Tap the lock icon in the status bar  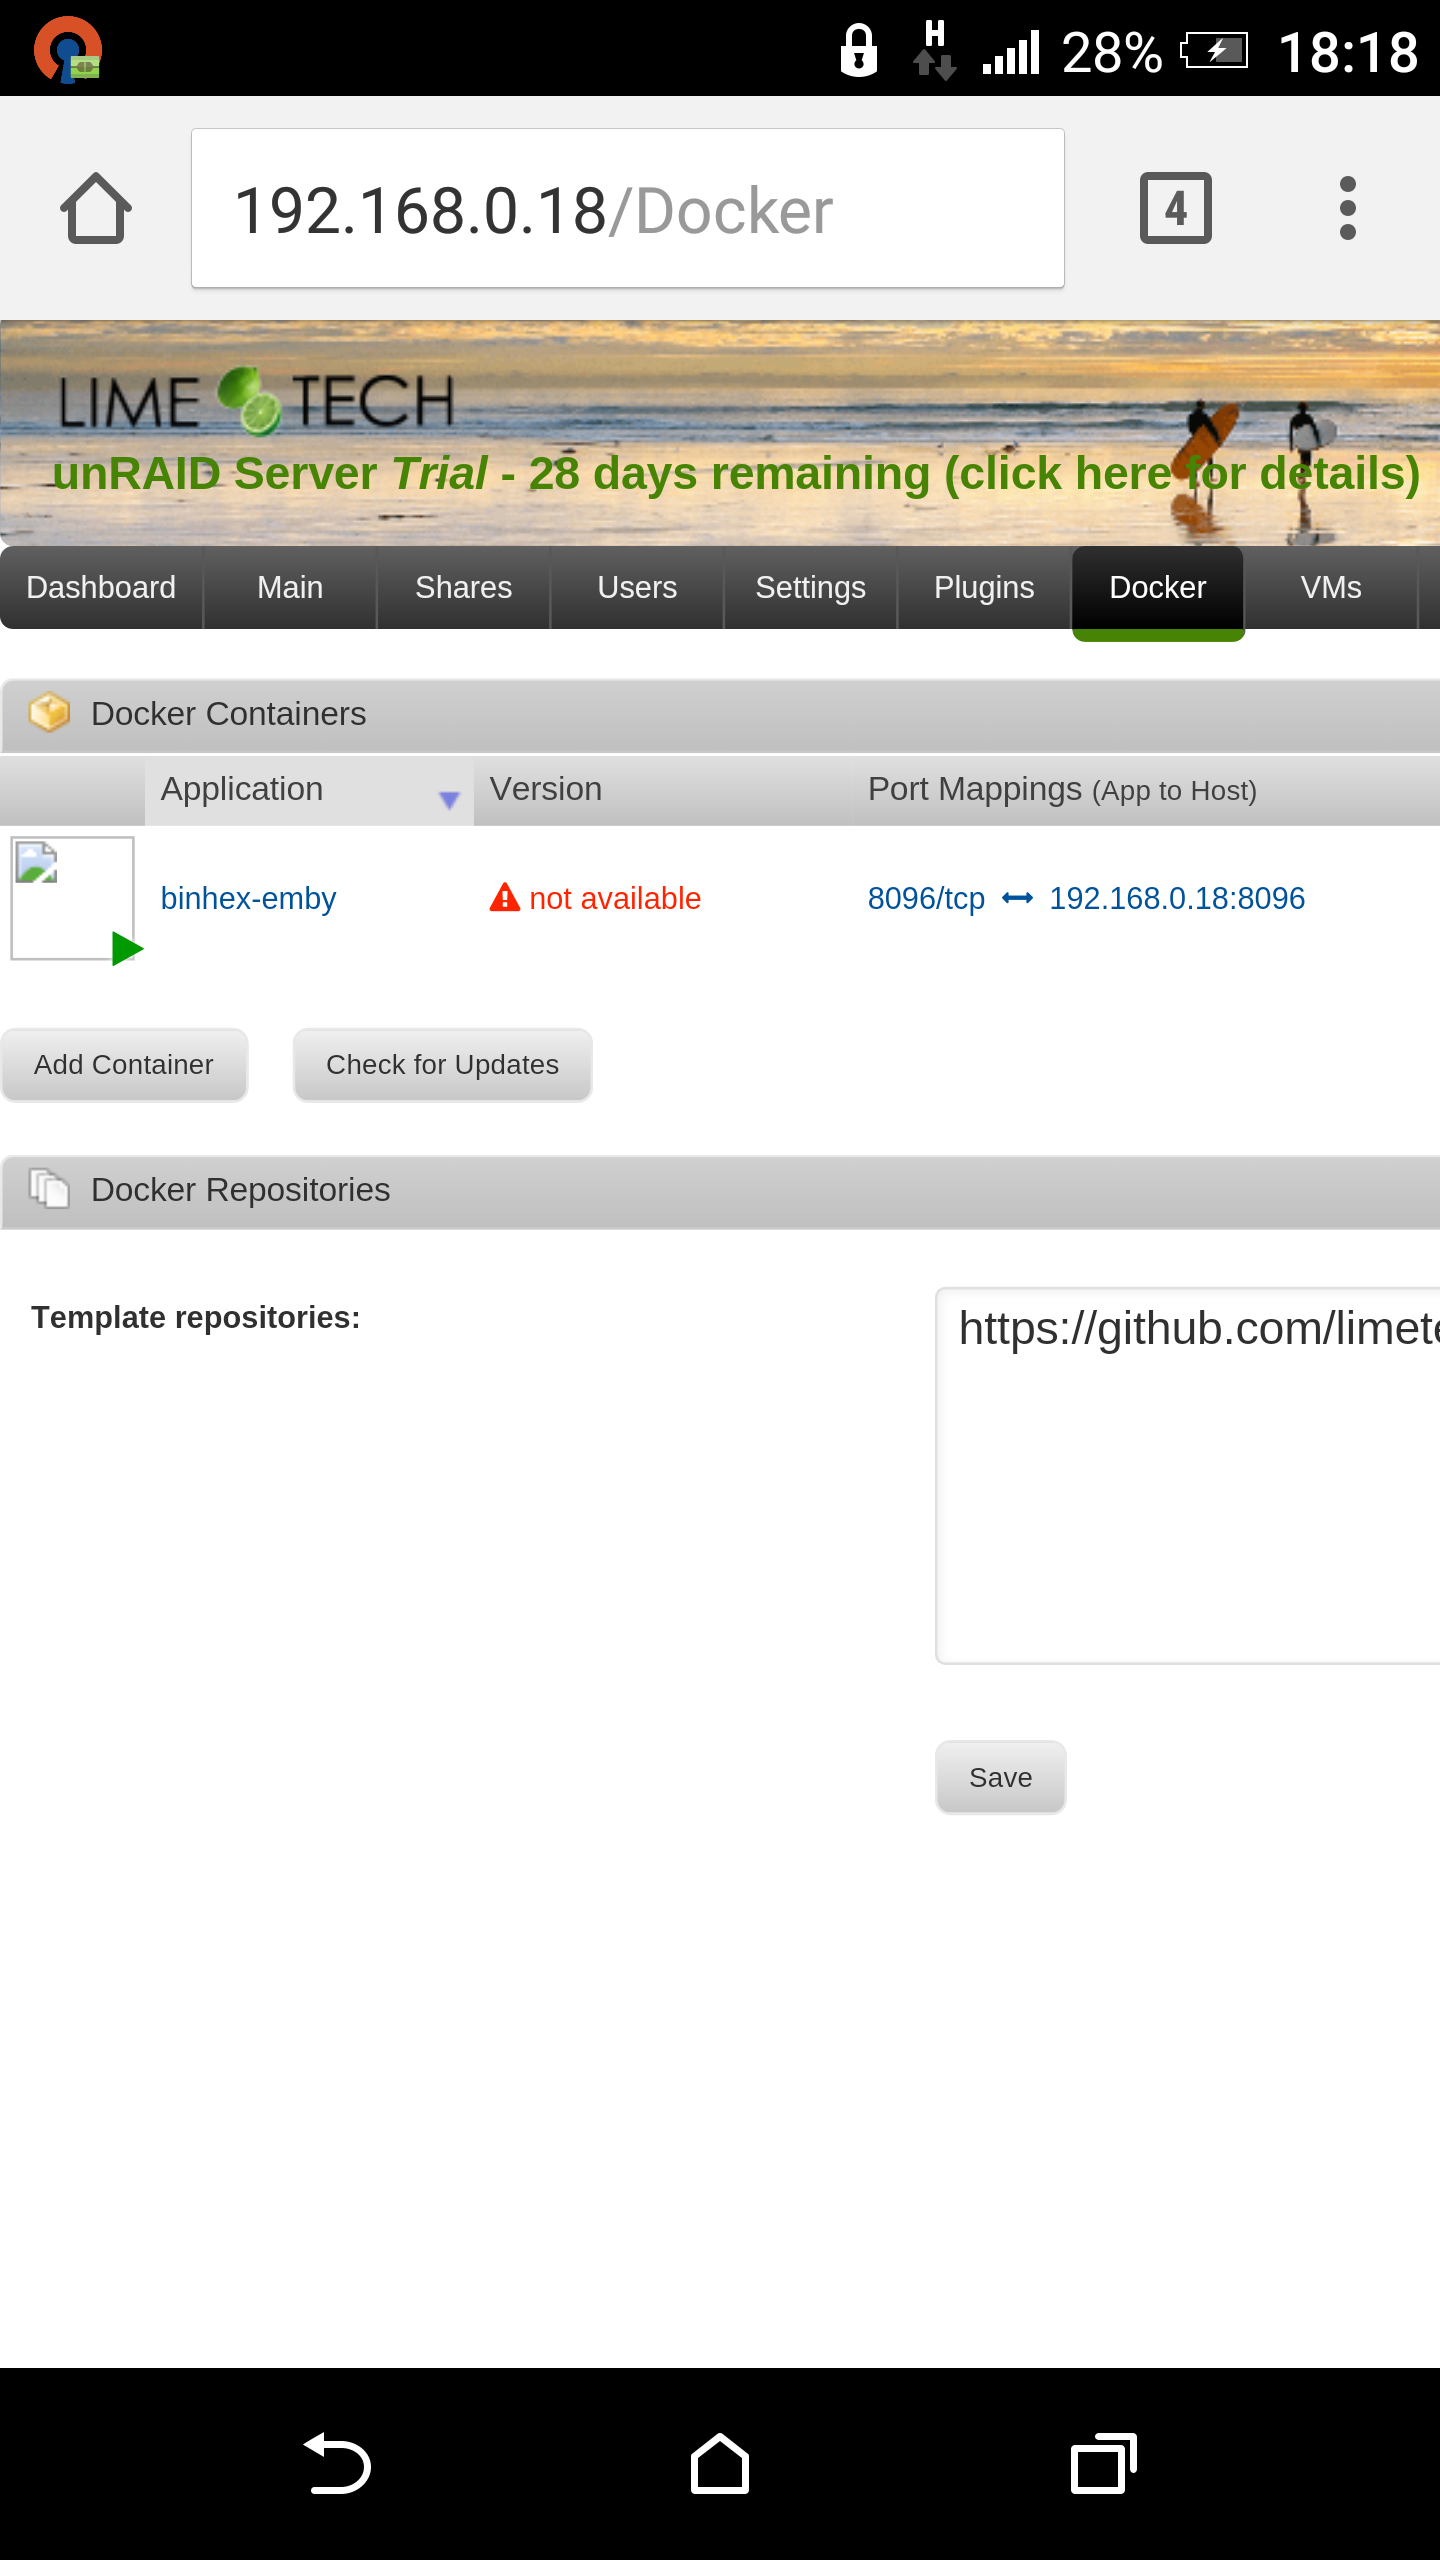click(858, 51)
